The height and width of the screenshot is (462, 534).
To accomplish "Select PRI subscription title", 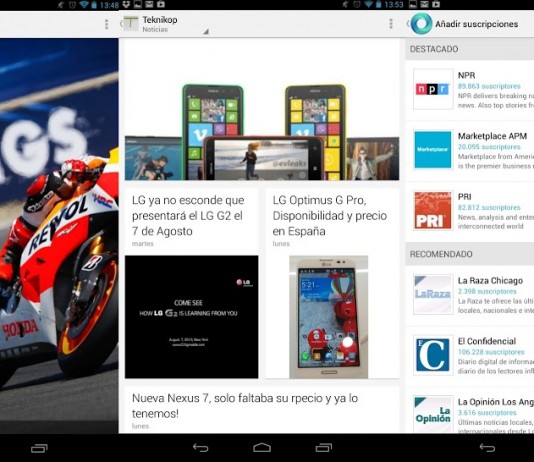I will (x=465, y=197).
